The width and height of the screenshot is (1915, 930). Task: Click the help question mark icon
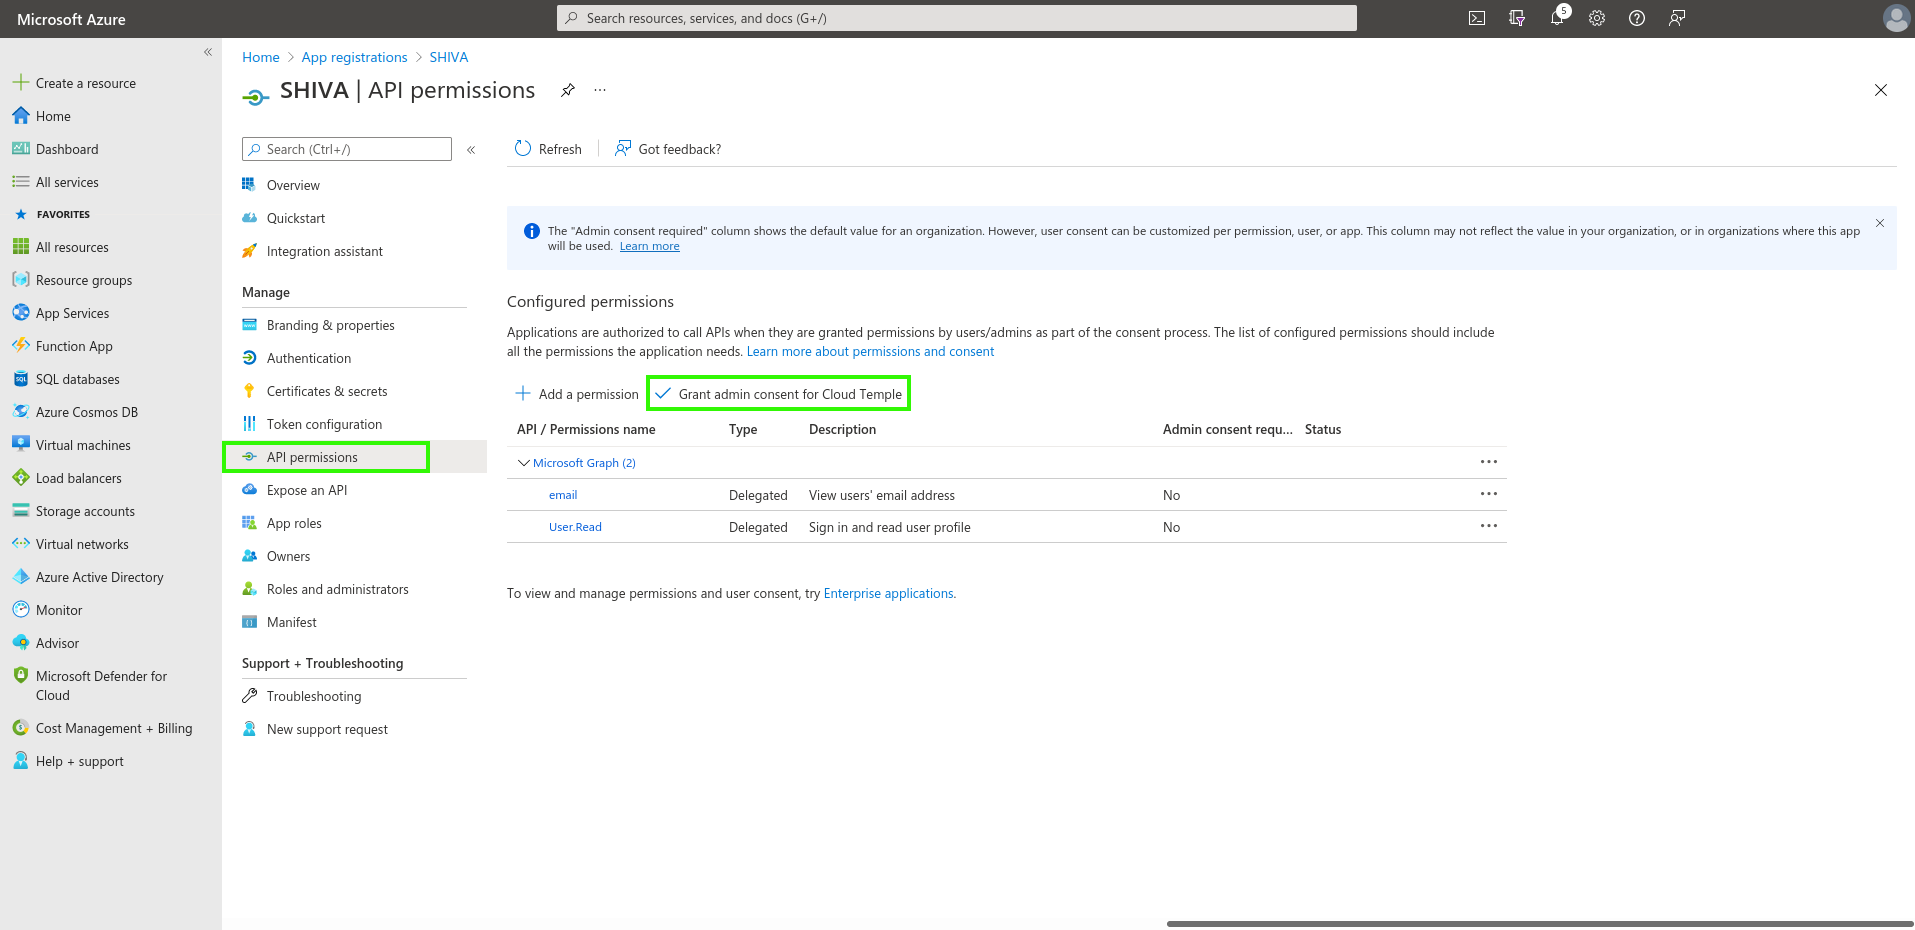[1637, 18]
